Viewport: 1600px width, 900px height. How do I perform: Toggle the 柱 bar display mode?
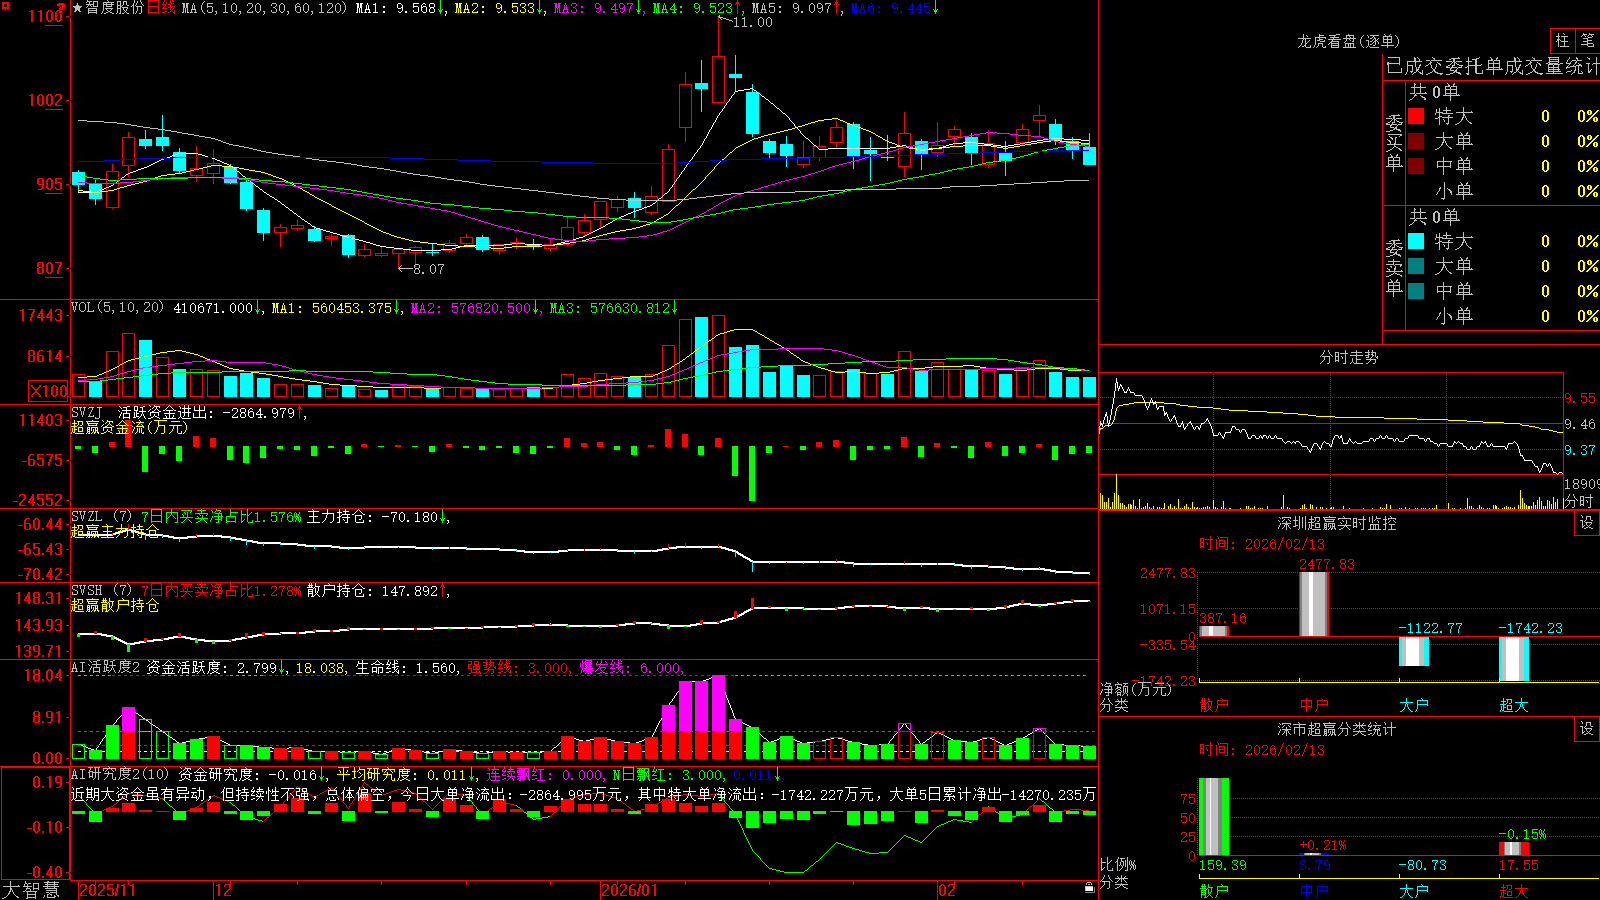1562,40
